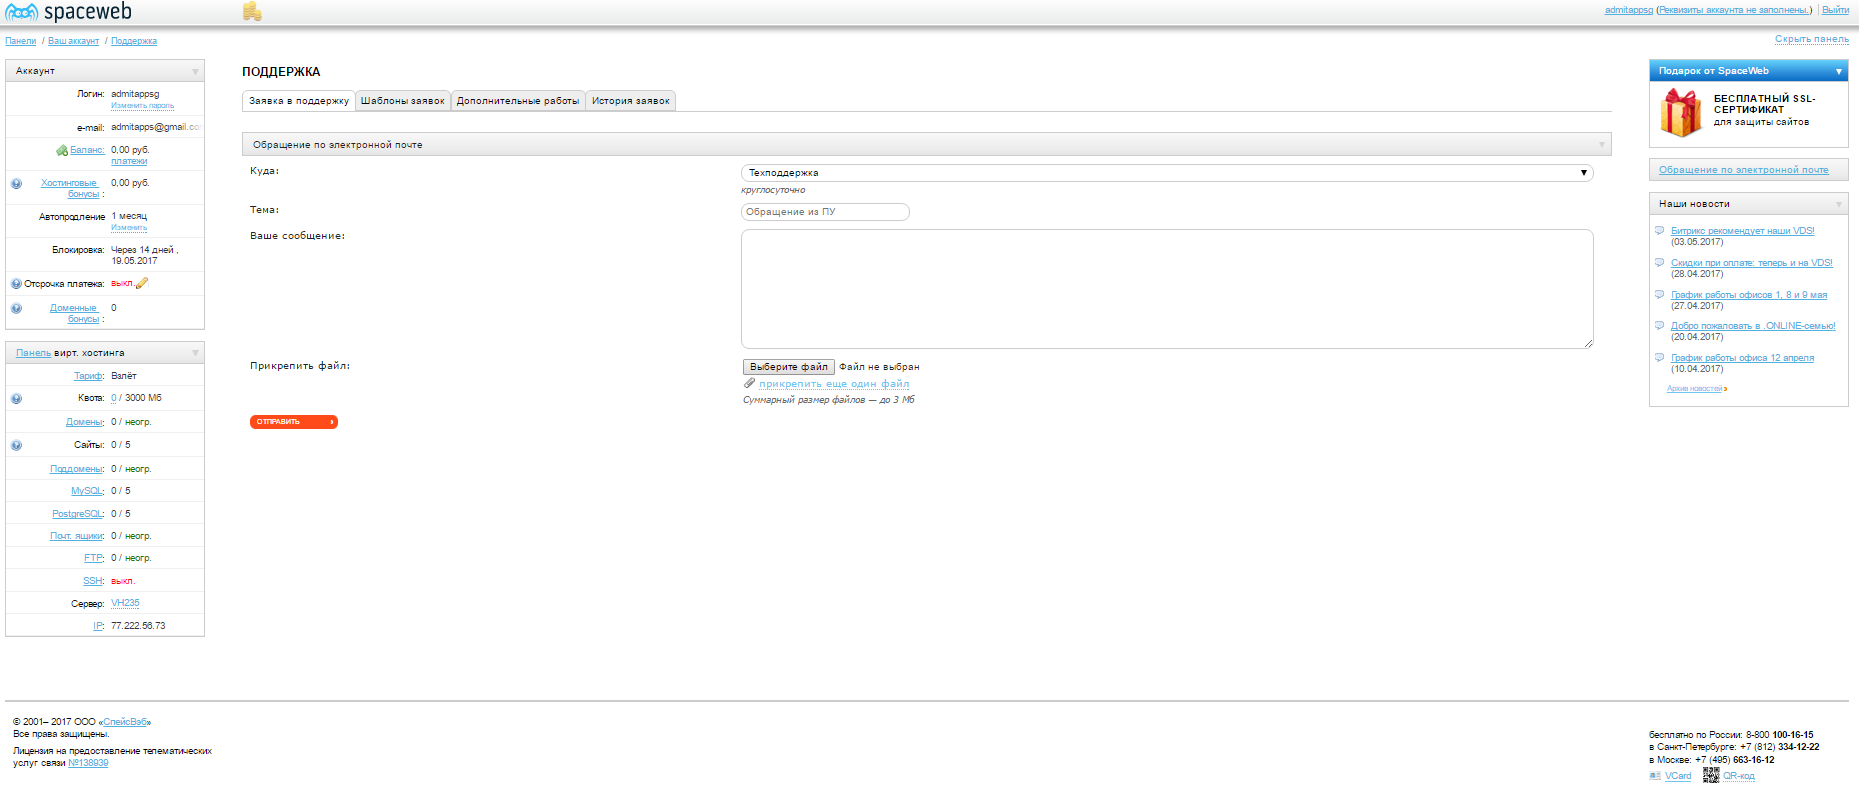Click speech bubble icon beside Битрикс news
The width and height of the screenshot is (1859, 795).
click(1660, 231)
